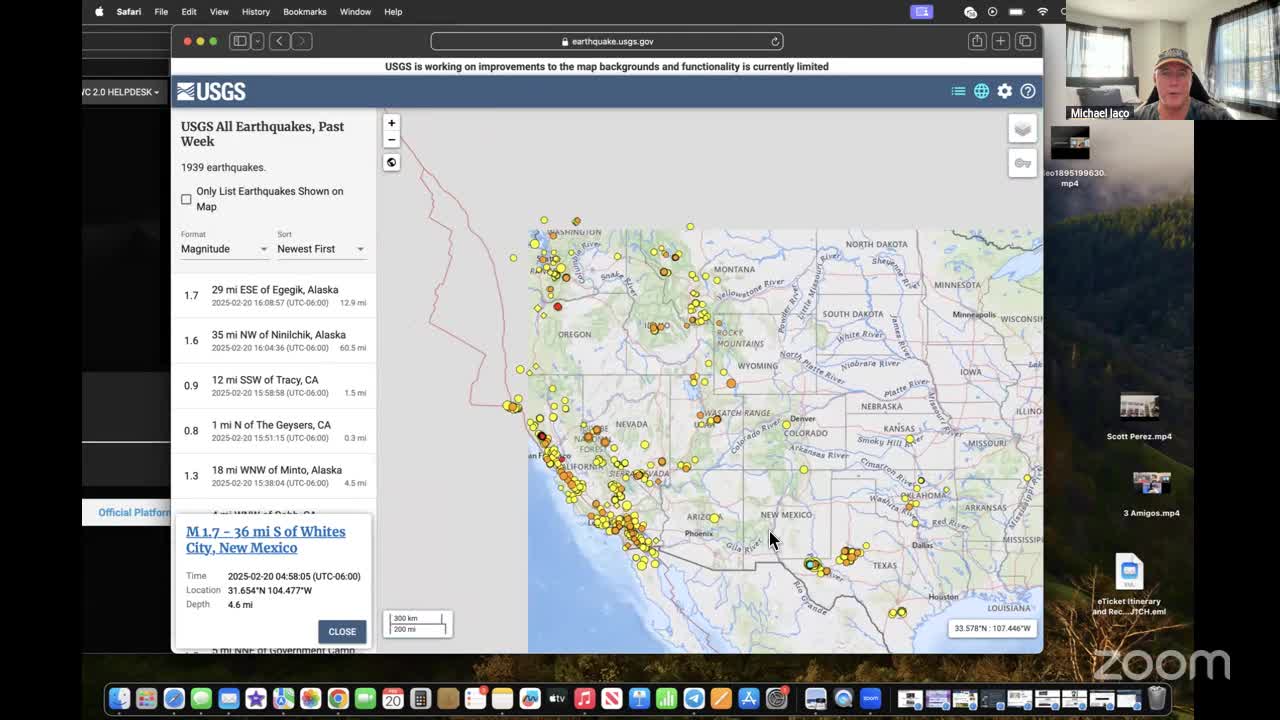
Task: Enable Only List Earthquakes Shown on Map
Action: click(186, 199)
